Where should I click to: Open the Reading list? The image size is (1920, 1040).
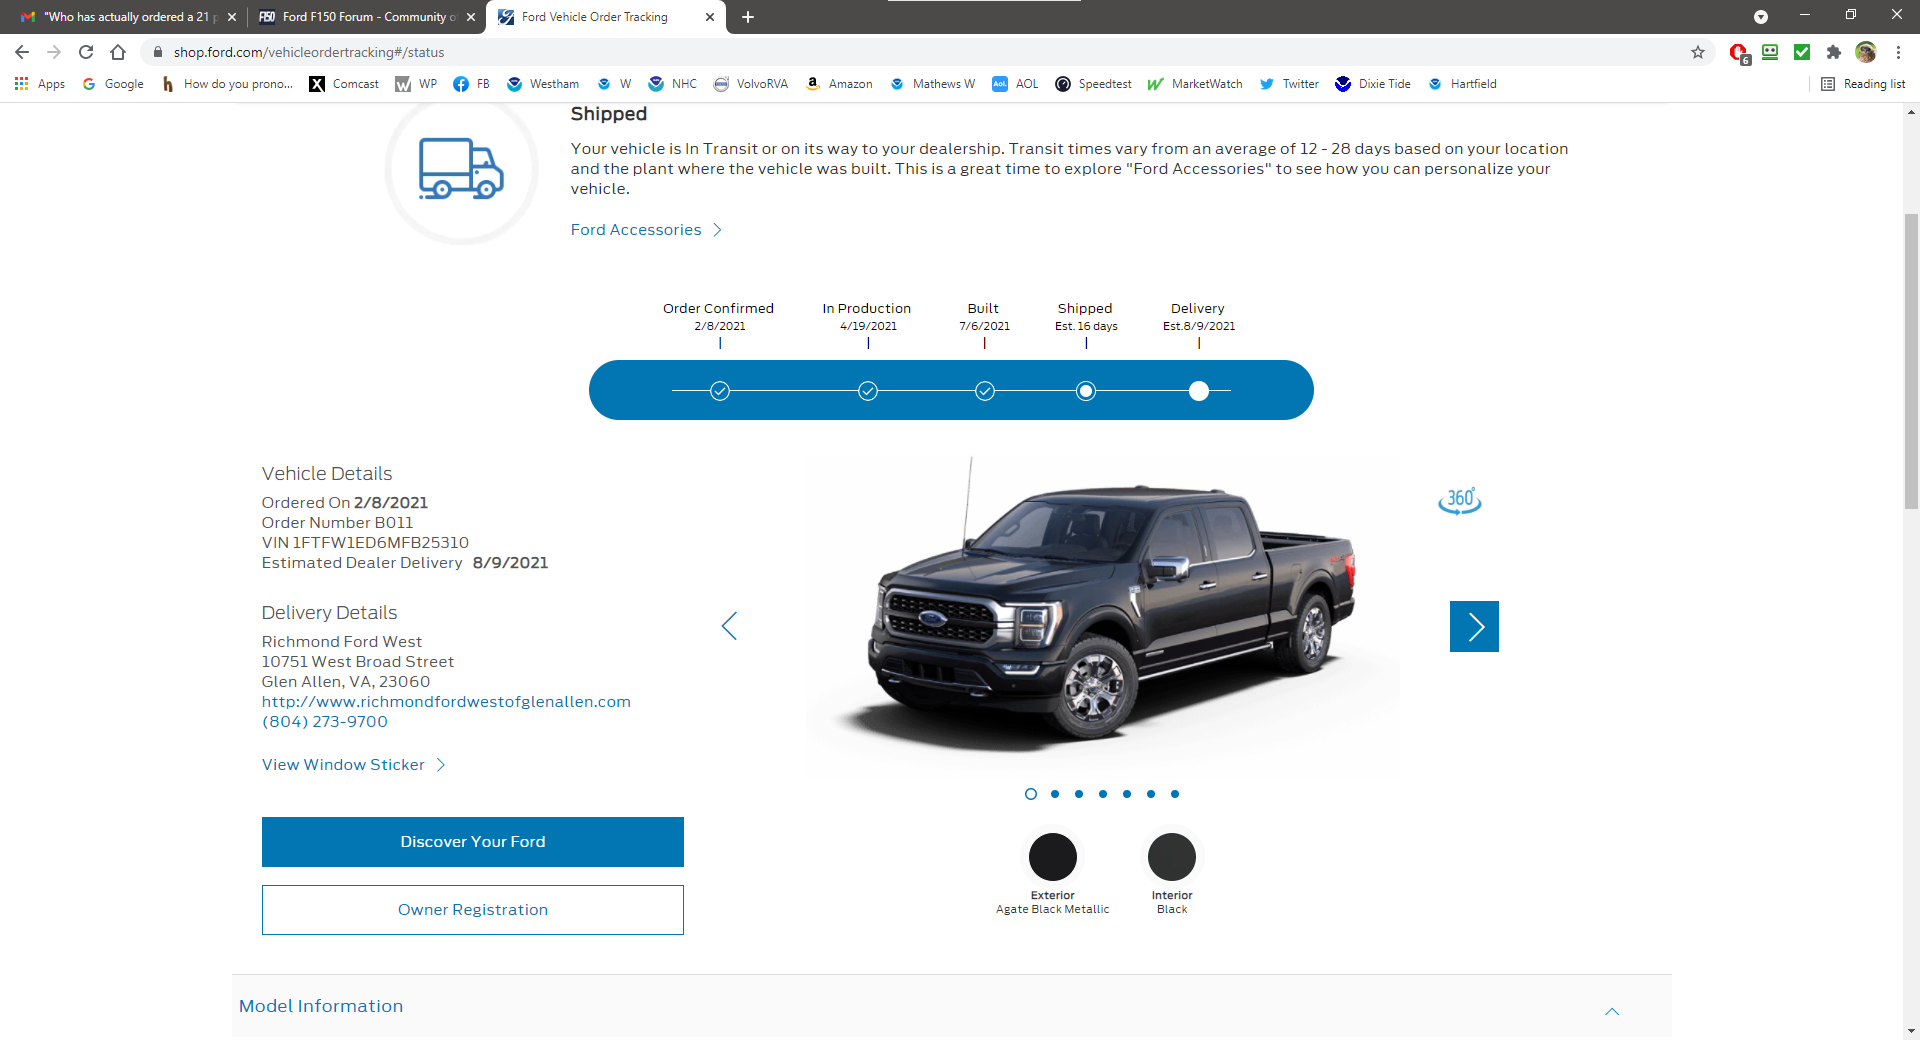pyautogui.click(x=1863, y=84)
